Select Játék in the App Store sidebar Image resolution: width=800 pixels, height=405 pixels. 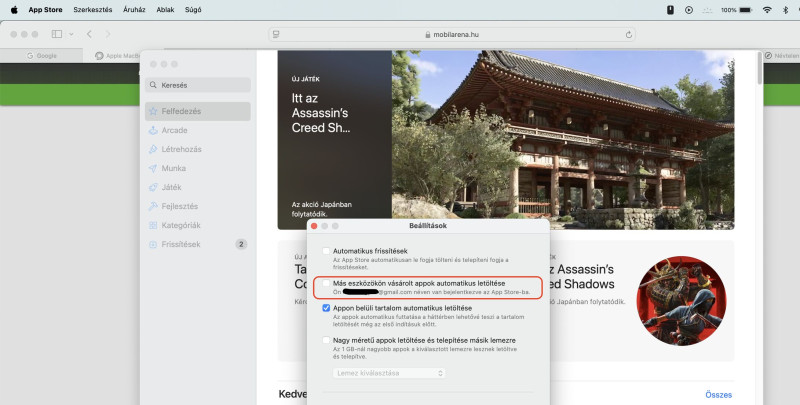(198, 187)
